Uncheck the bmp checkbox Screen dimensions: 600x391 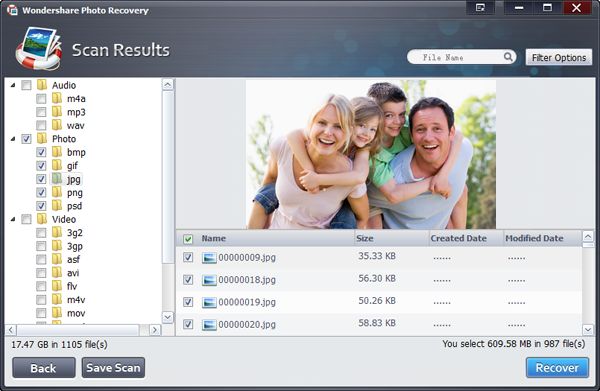click(41, 152)
